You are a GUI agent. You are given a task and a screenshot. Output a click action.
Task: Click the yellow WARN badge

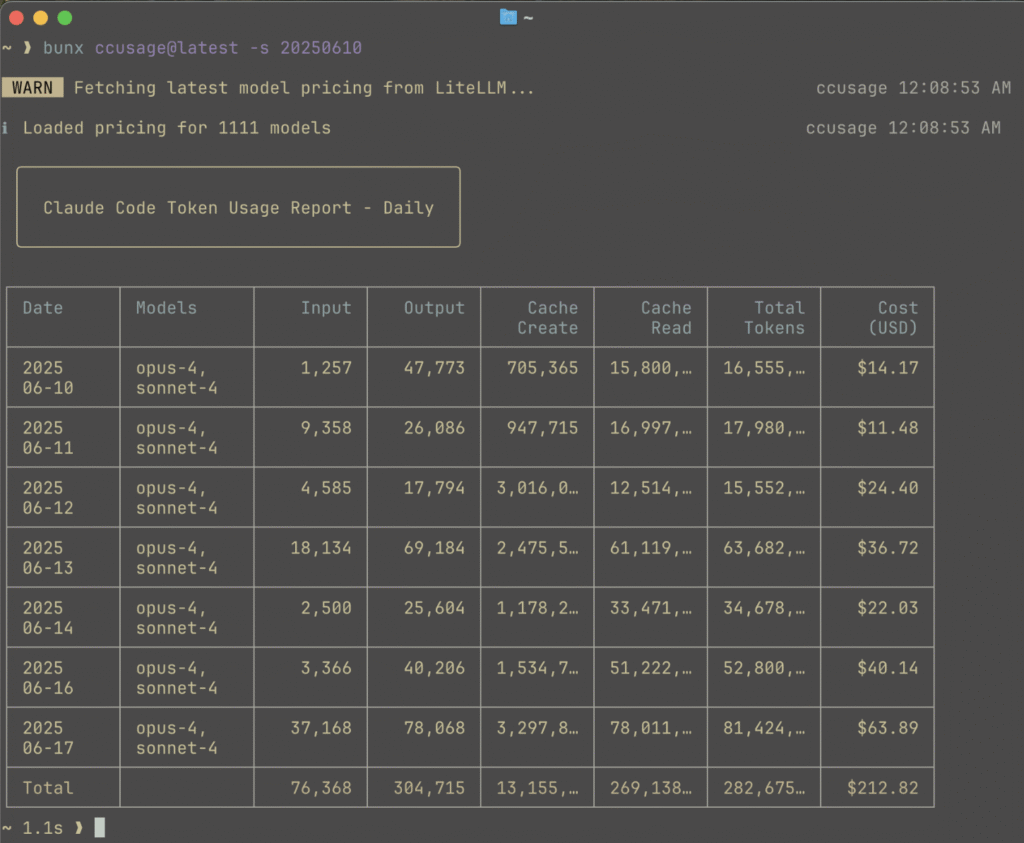[x=33, y=88]
